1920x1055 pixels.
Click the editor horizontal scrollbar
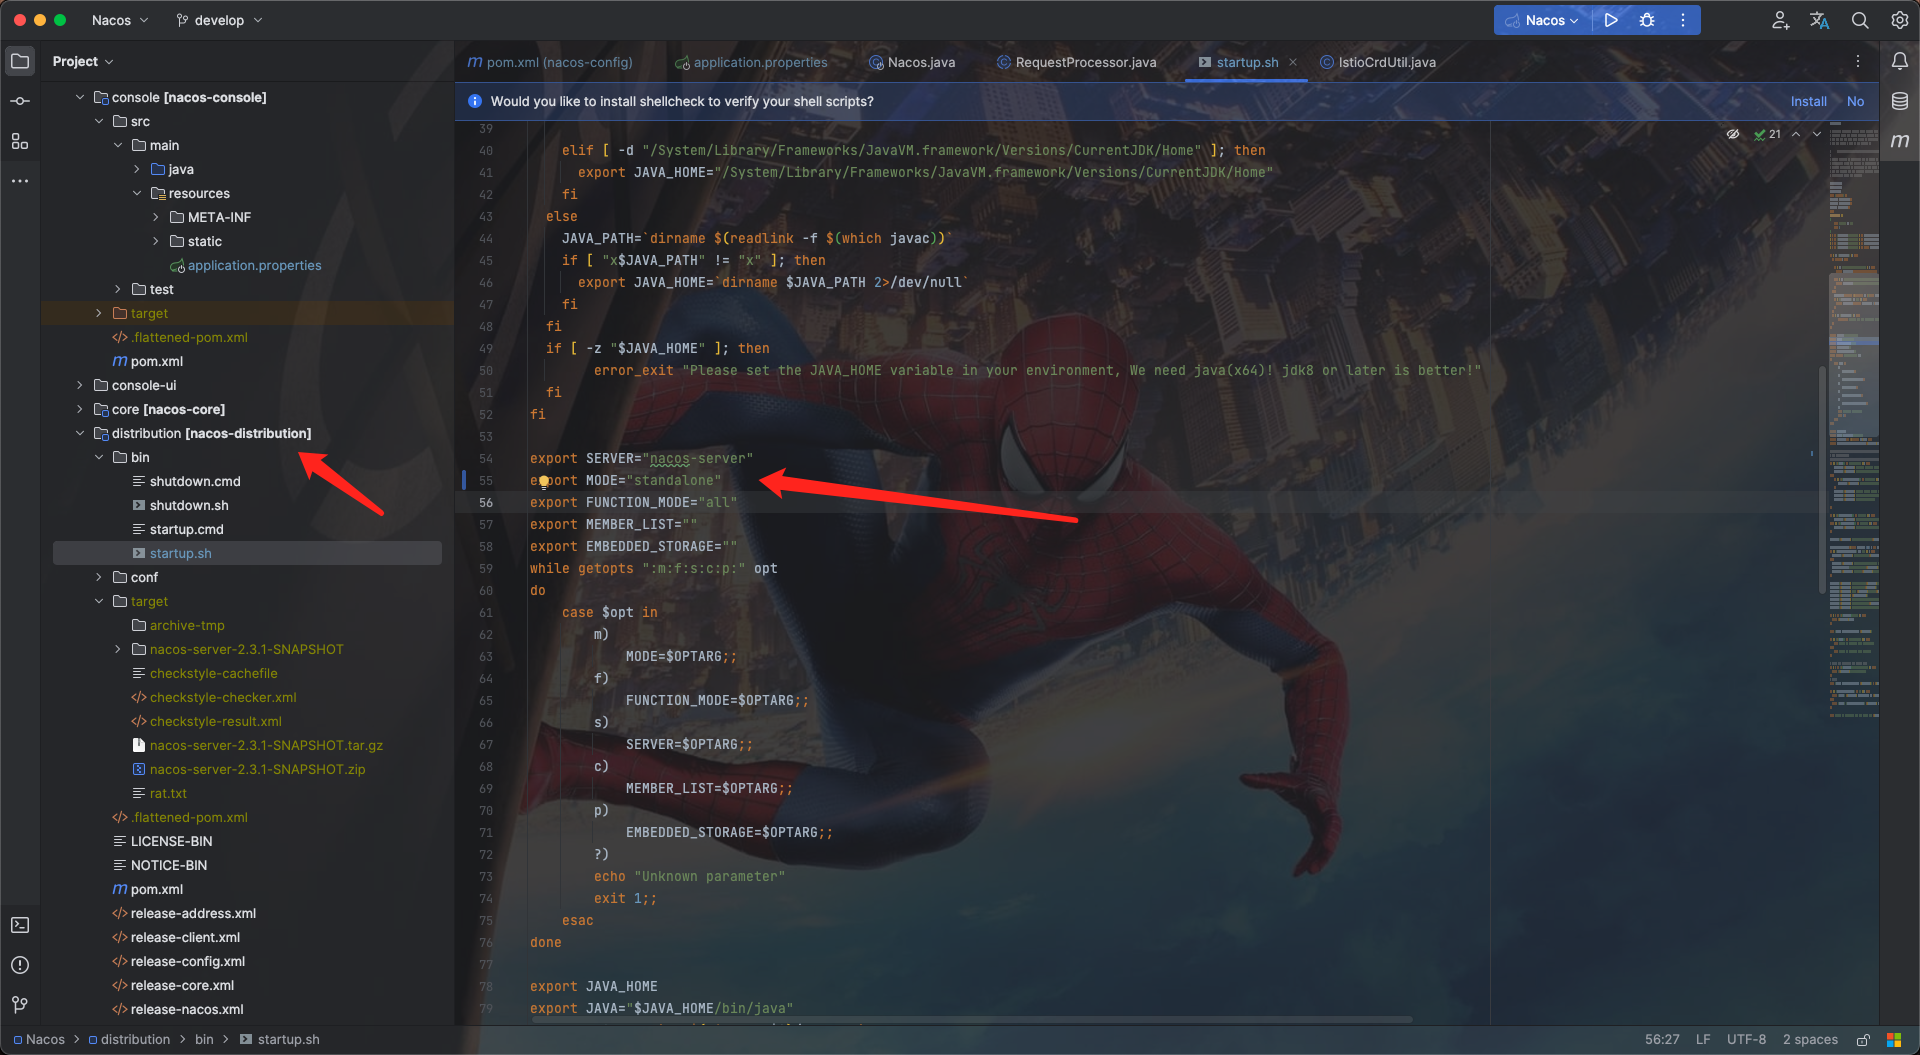coord(970,1020)
